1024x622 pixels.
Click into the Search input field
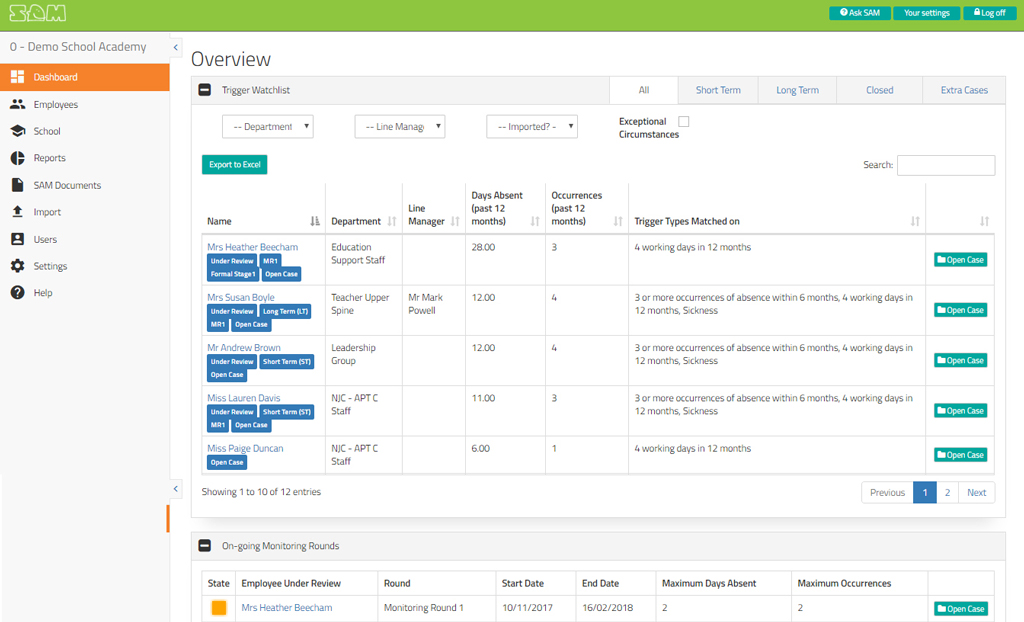[946, 165]
